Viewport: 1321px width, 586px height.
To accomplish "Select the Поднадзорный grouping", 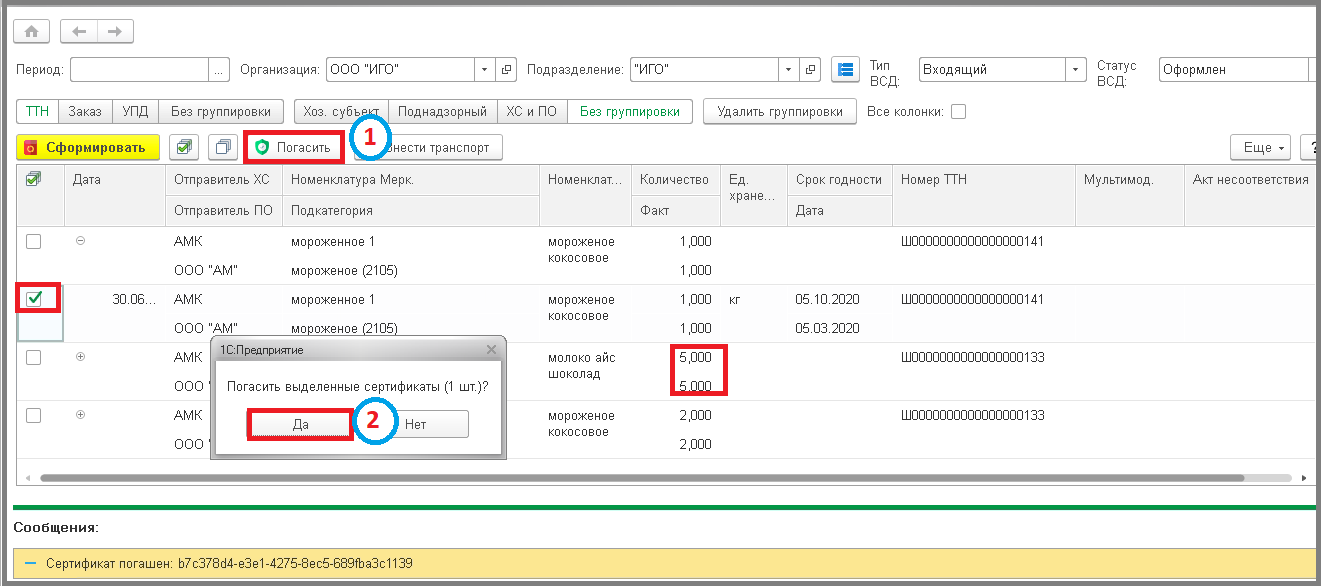I will tap(441, 111).
